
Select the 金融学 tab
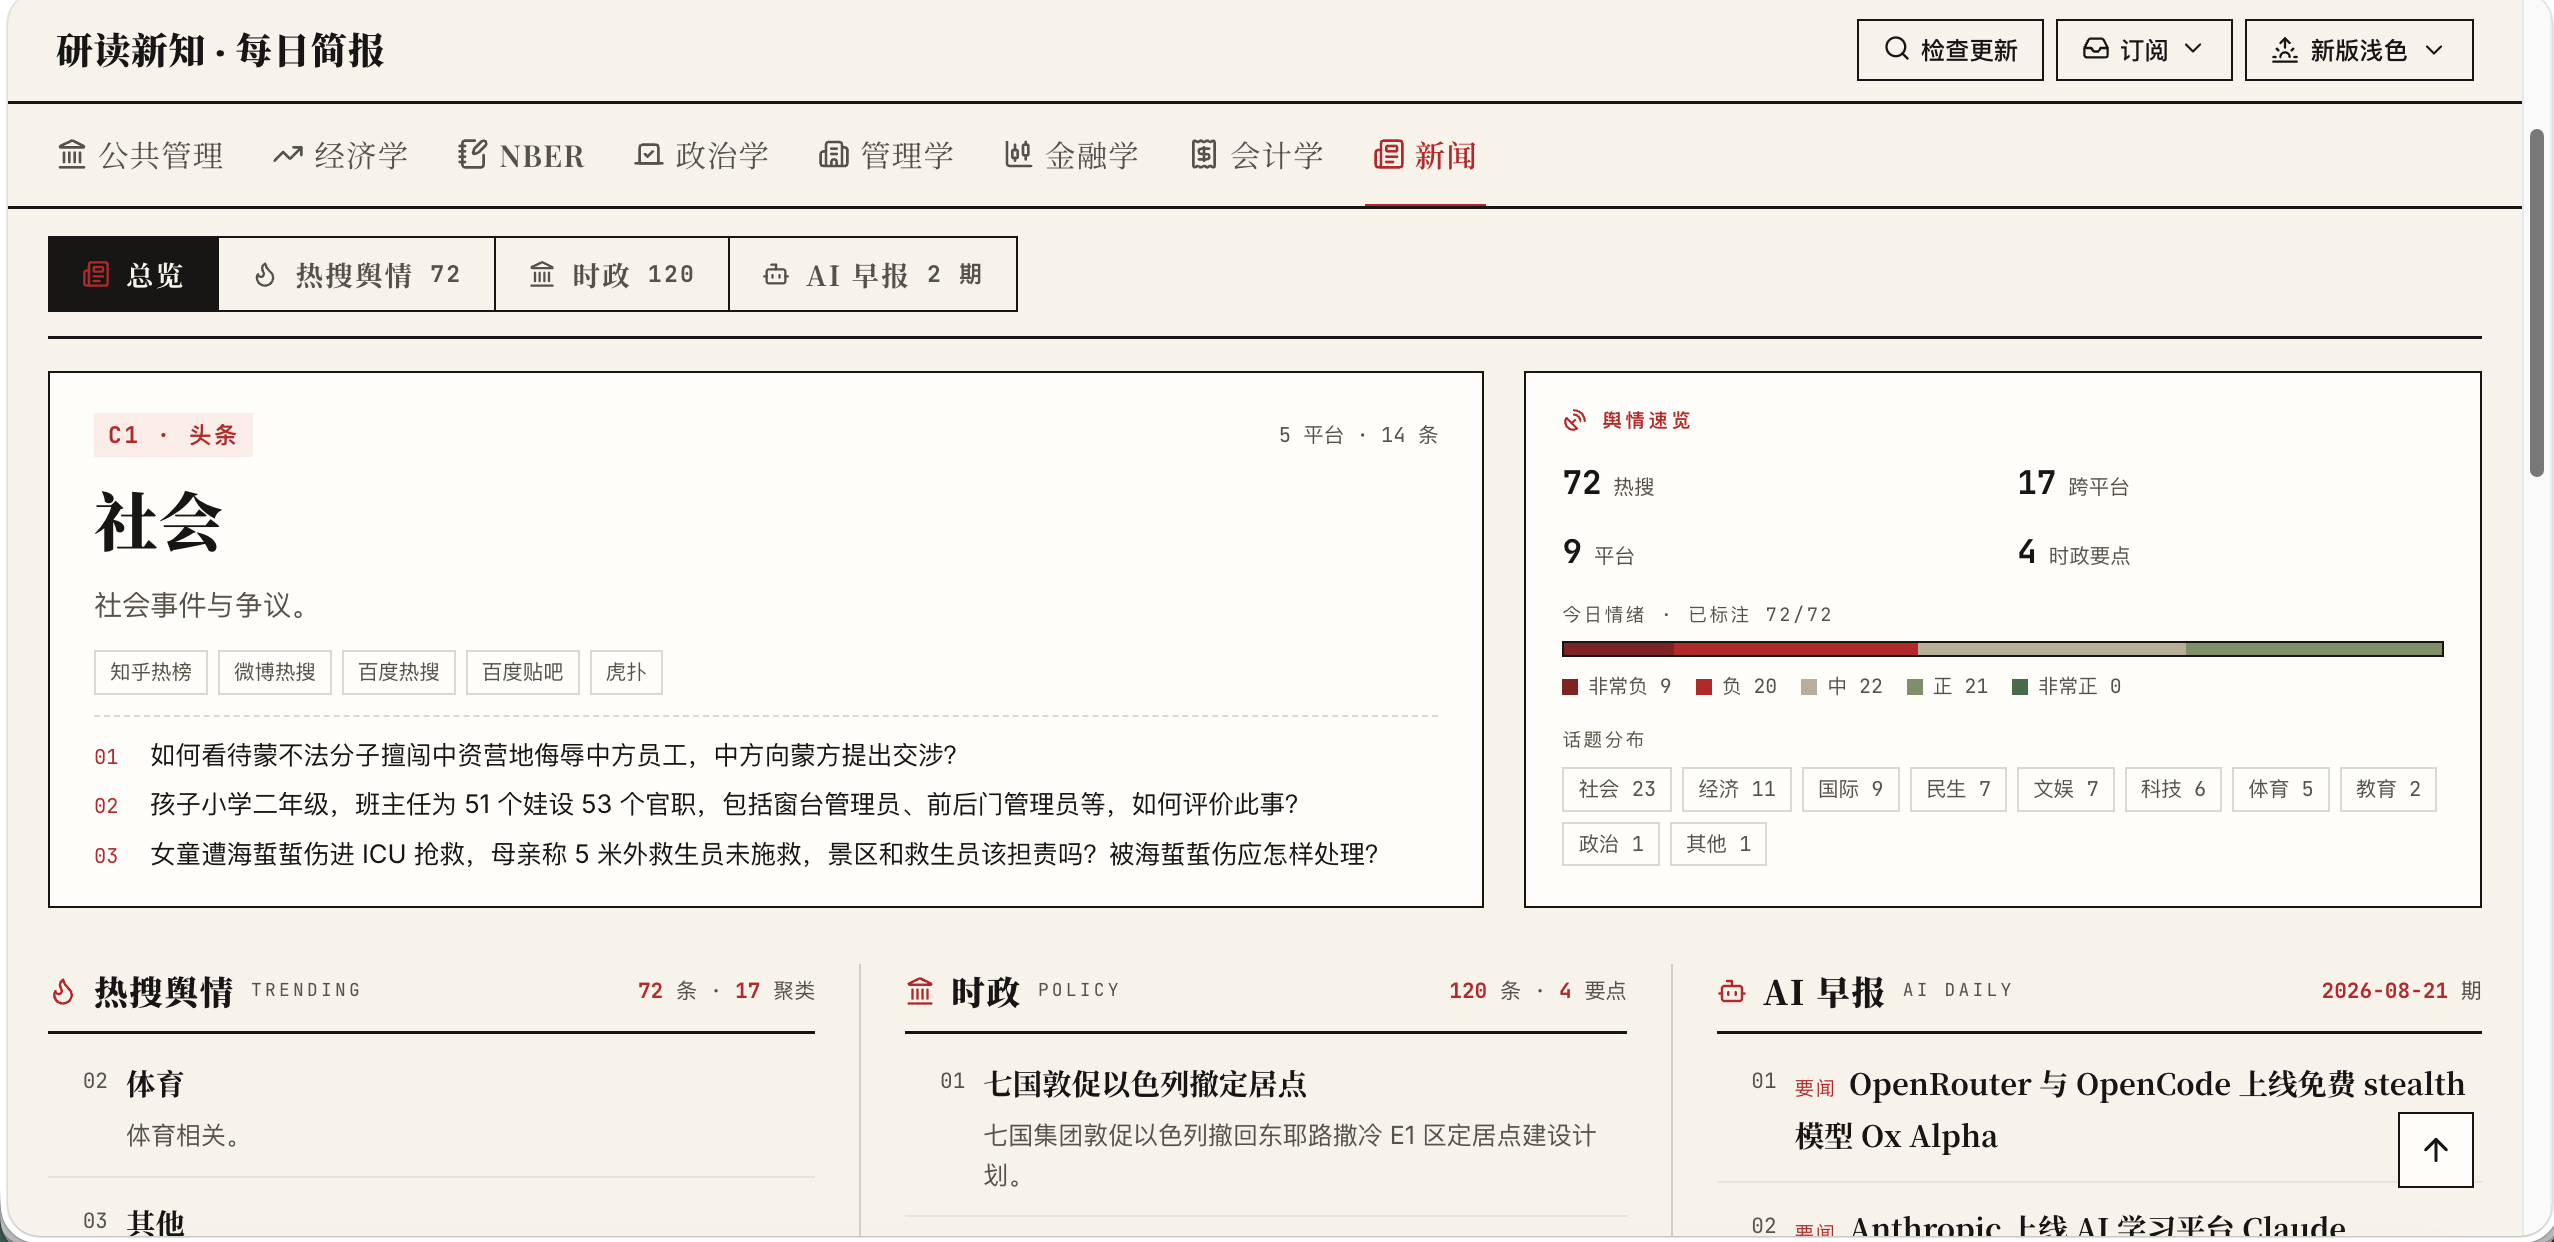pos(1071,156)
